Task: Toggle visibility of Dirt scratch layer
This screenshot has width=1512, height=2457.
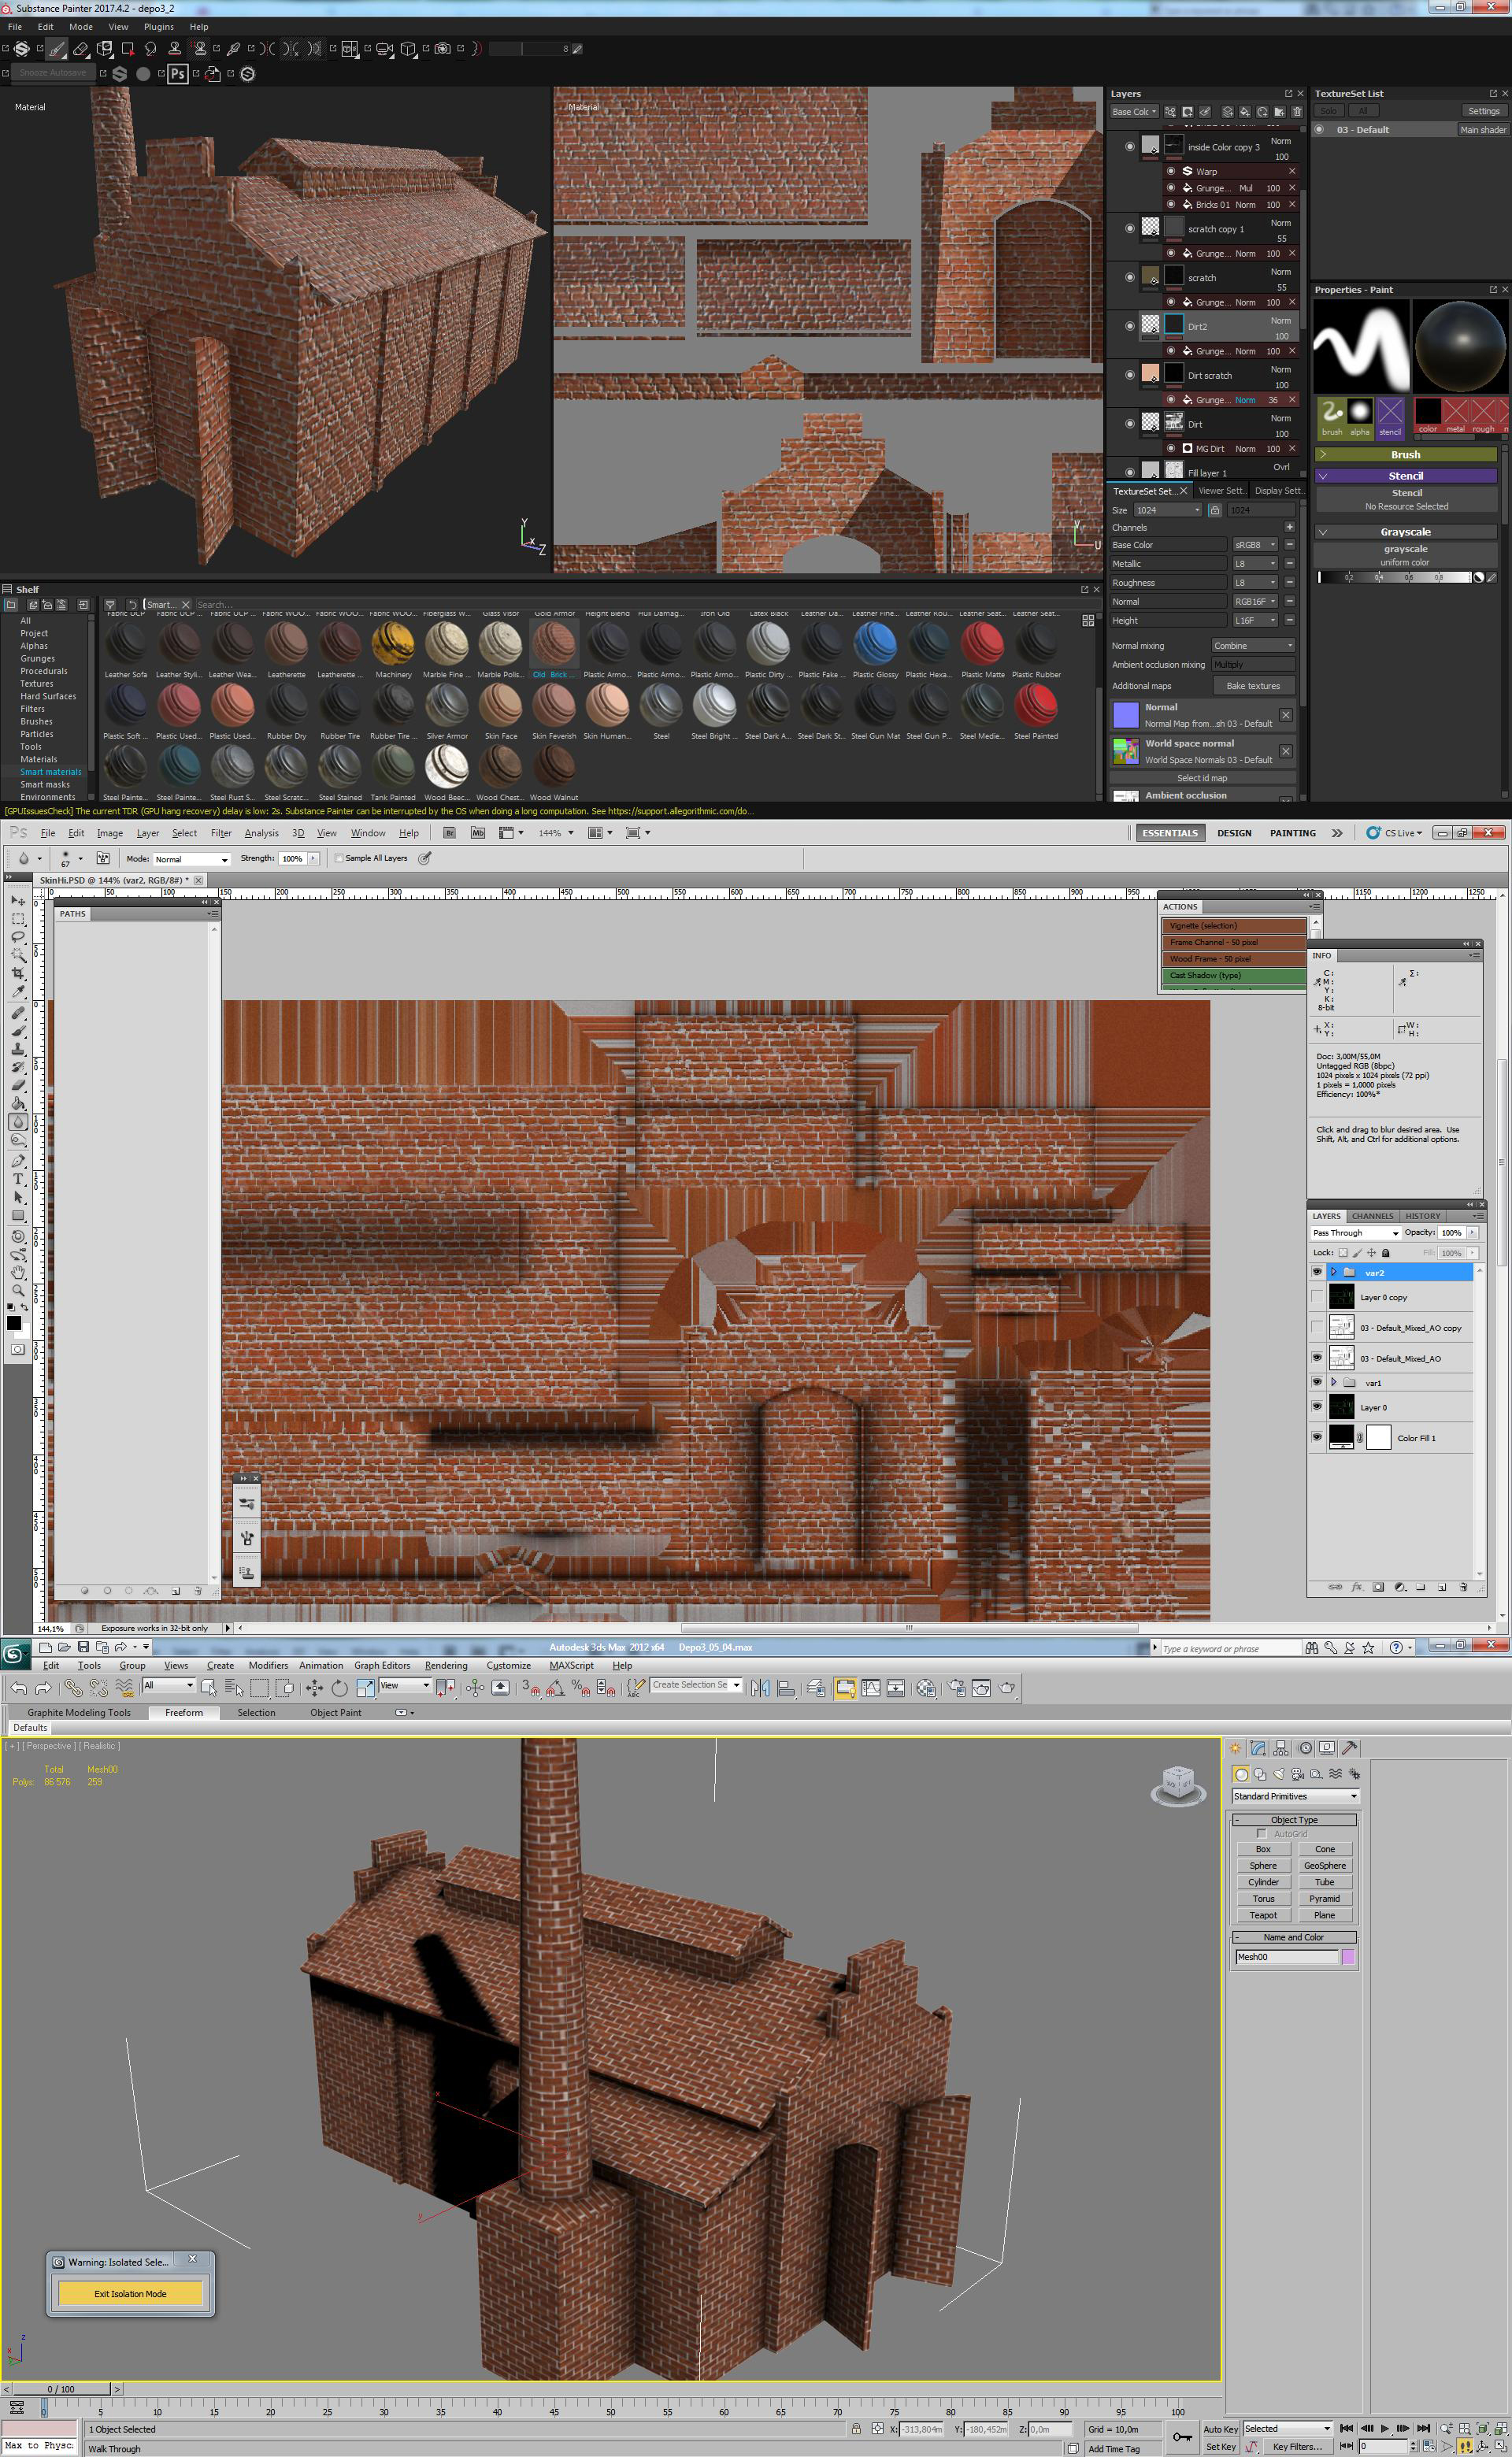Action: 1130,375
